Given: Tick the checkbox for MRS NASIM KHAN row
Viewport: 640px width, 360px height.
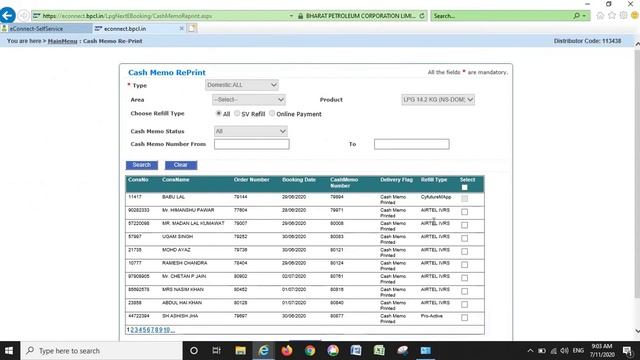Looking at the screenshot, I should point(464,291).
